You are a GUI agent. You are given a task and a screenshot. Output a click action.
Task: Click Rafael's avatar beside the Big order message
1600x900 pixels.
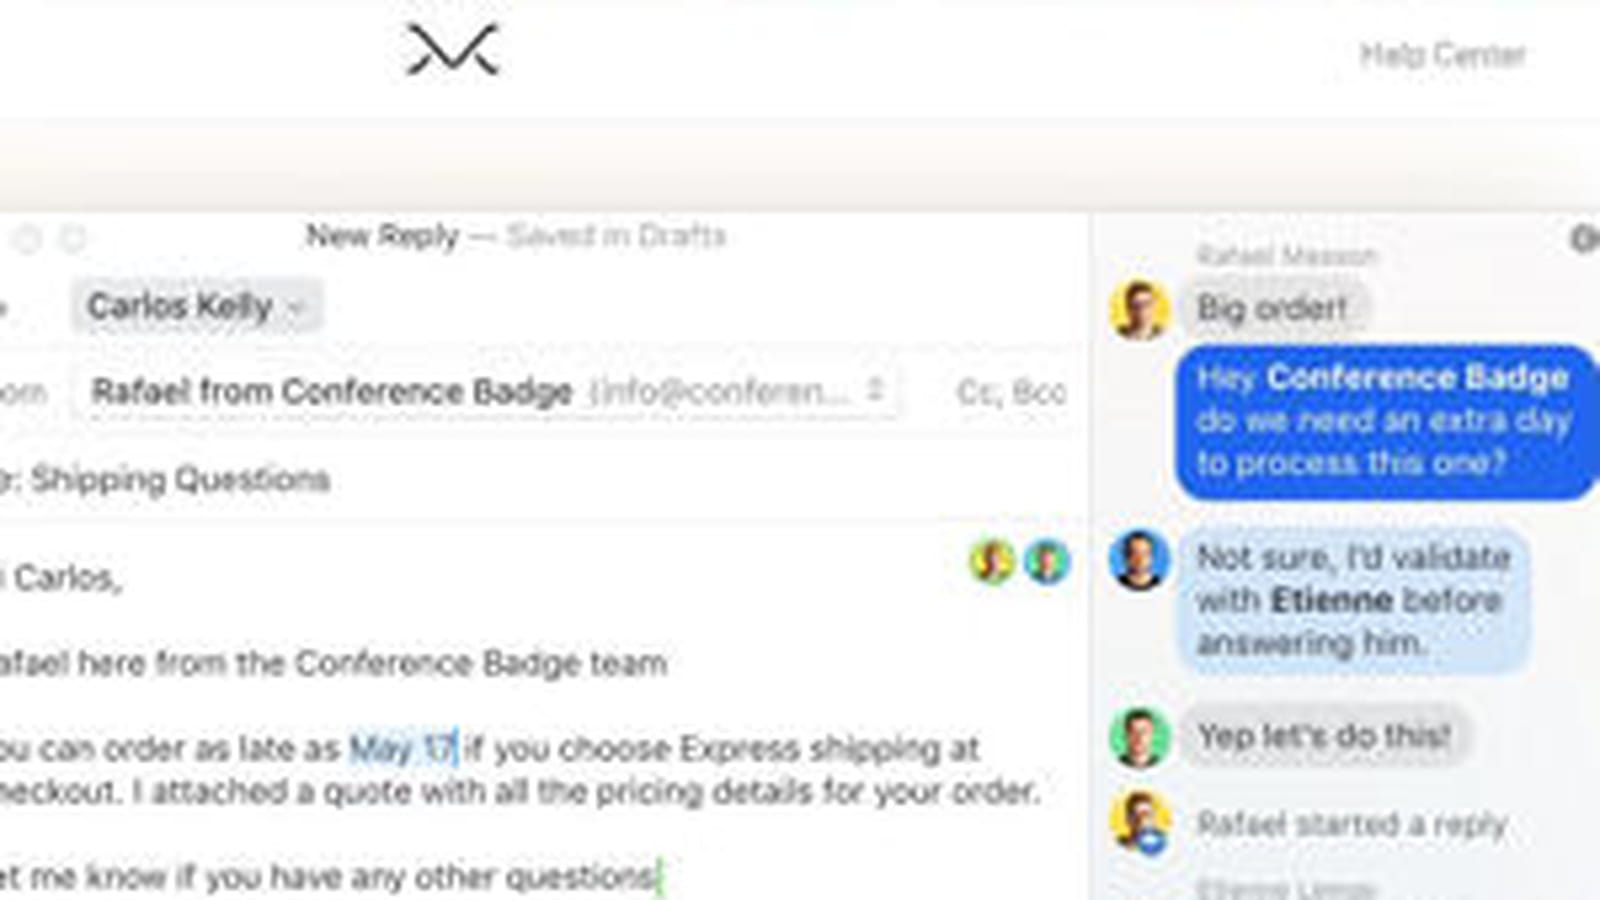click(x=1139, y=309)
